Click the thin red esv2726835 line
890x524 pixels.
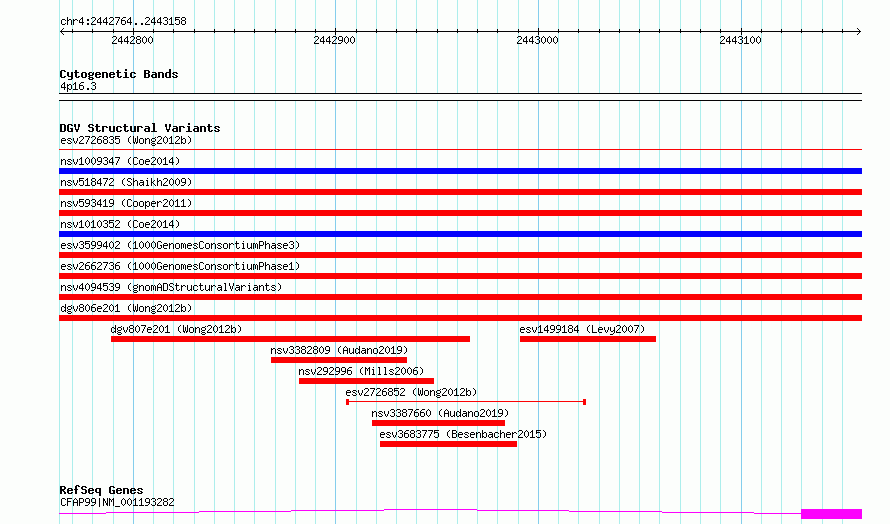460,150
